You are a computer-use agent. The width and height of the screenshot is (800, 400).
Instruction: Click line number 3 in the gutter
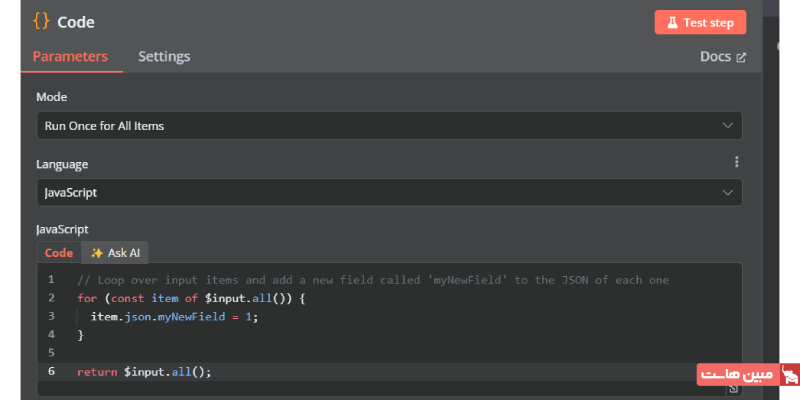coord(51,316)
